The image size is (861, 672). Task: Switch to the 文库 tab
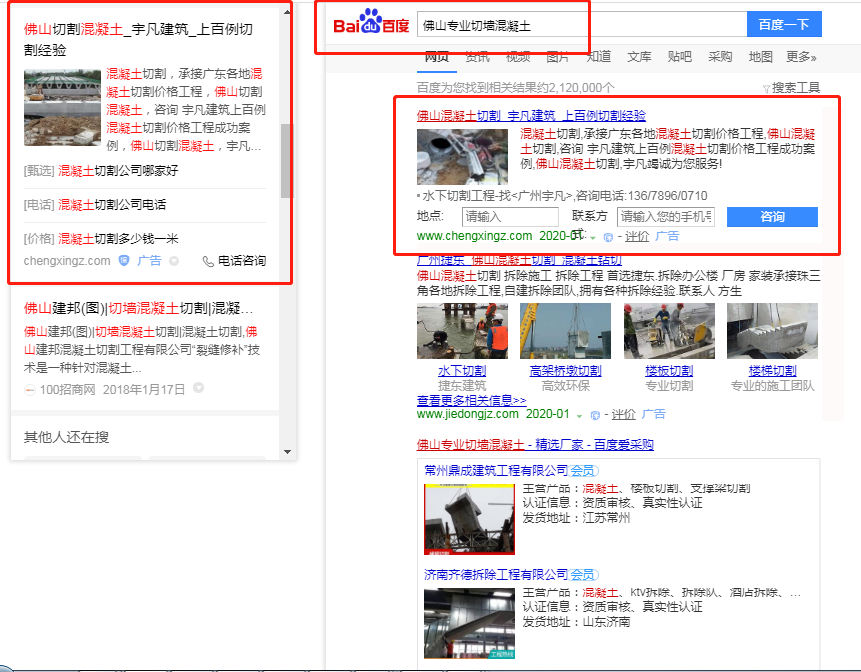(x=639, y=57)
